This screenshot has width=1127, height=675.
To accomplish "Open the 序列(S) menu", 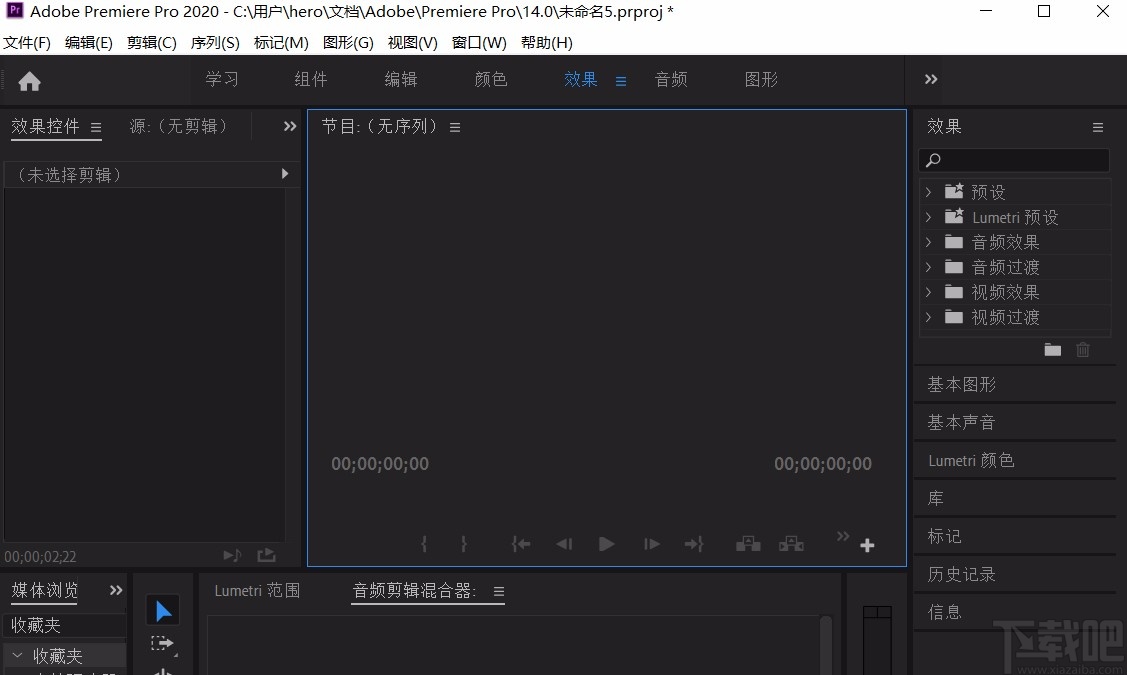I will click(215, 42).
